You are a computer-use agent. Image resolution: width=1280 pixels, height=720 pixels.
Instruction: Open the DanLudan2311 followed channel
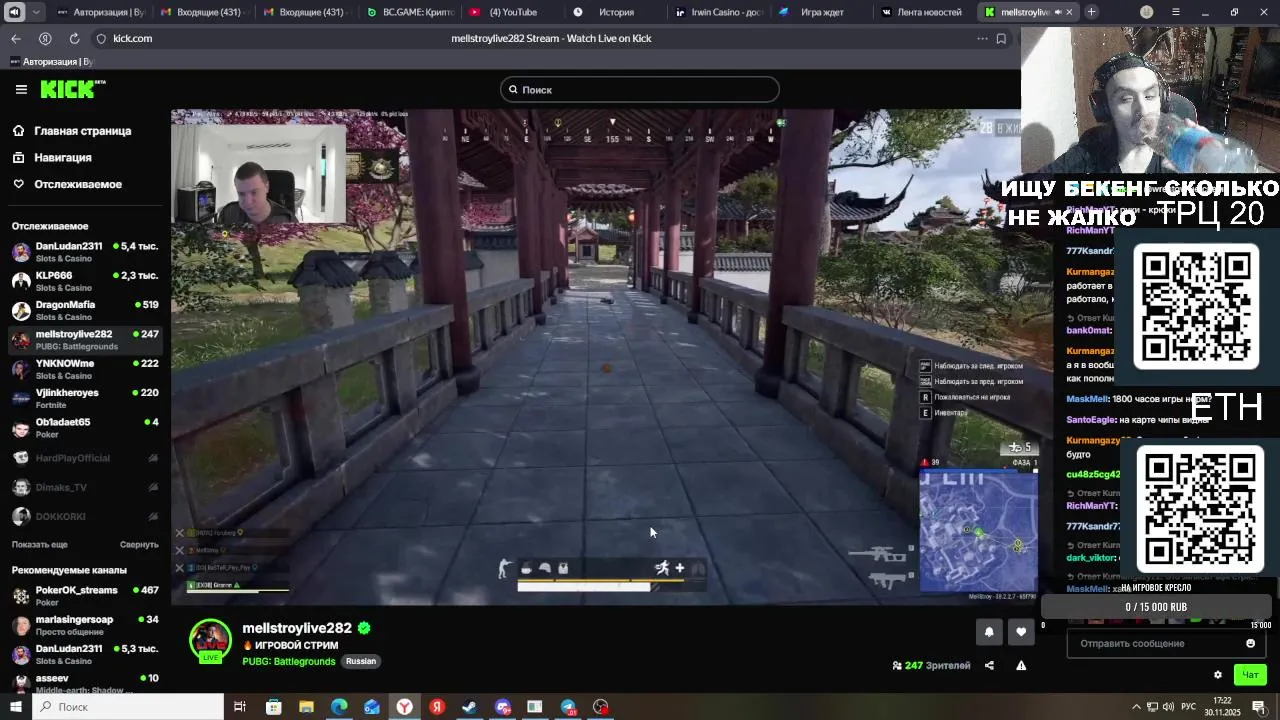coord(85,252)
